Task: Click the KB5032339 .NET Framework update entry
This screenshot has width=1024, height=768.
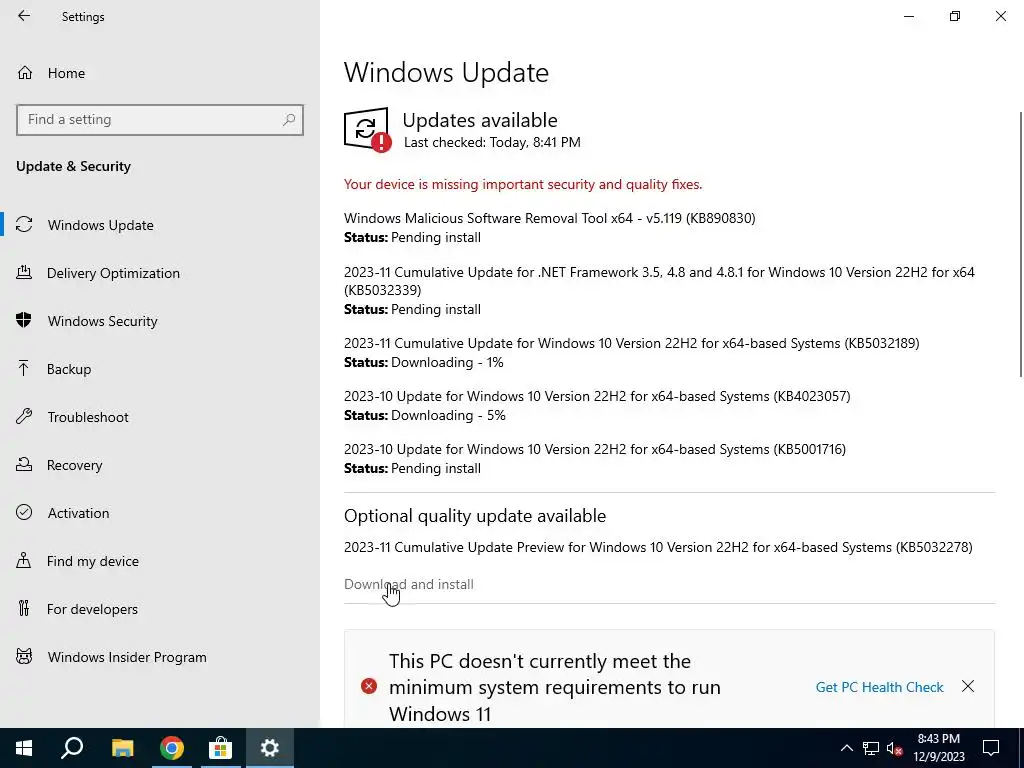Action: click(659, 281)
